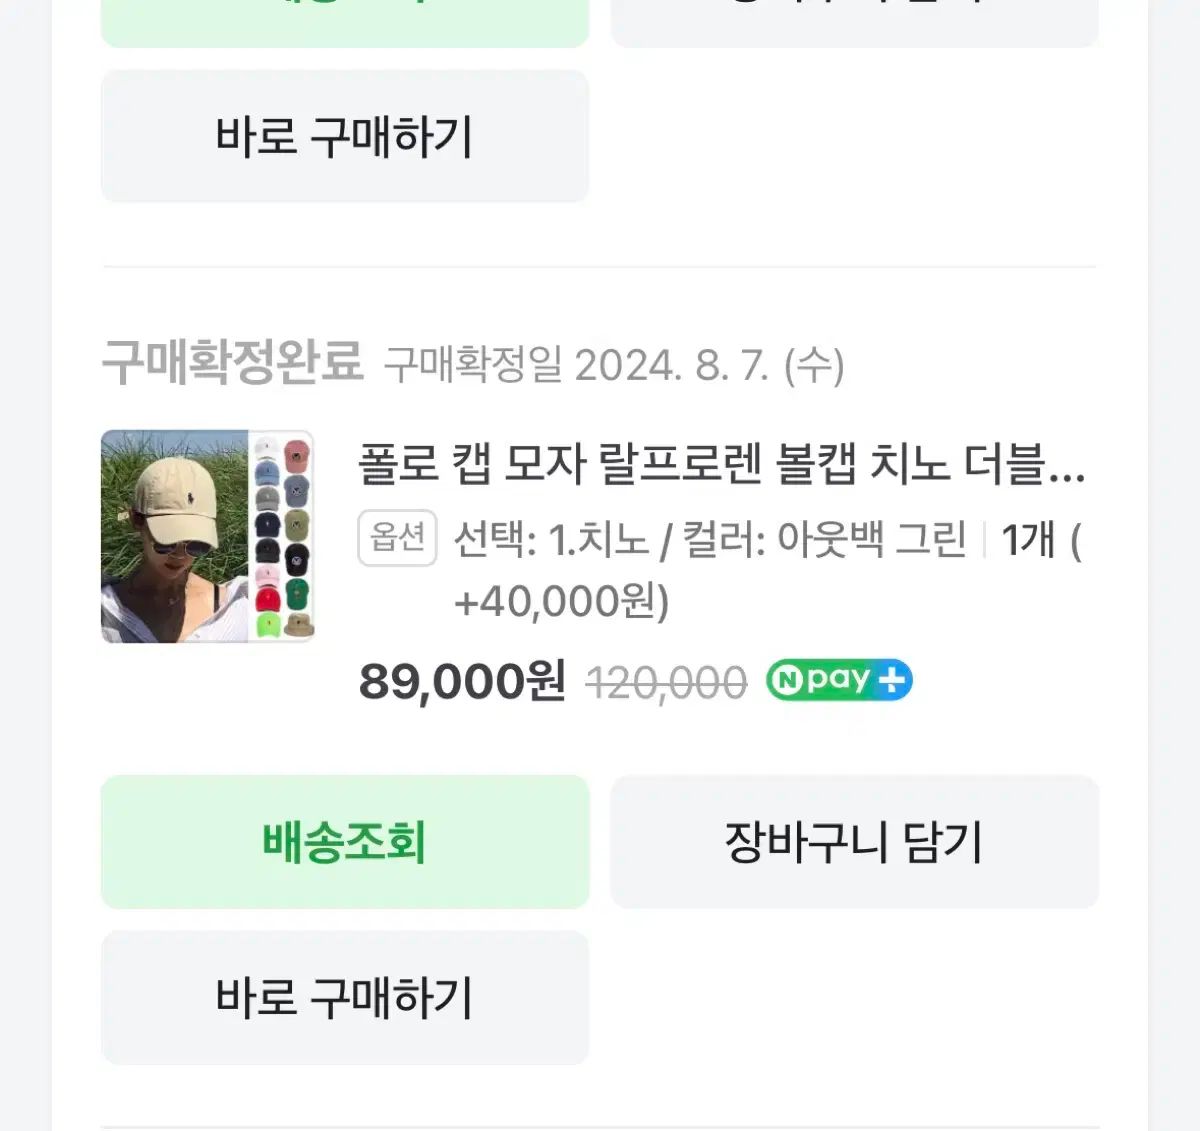Click the Npay plus badge
The height and width of the screenshot is (1131, 1200).
pos(839,680)
